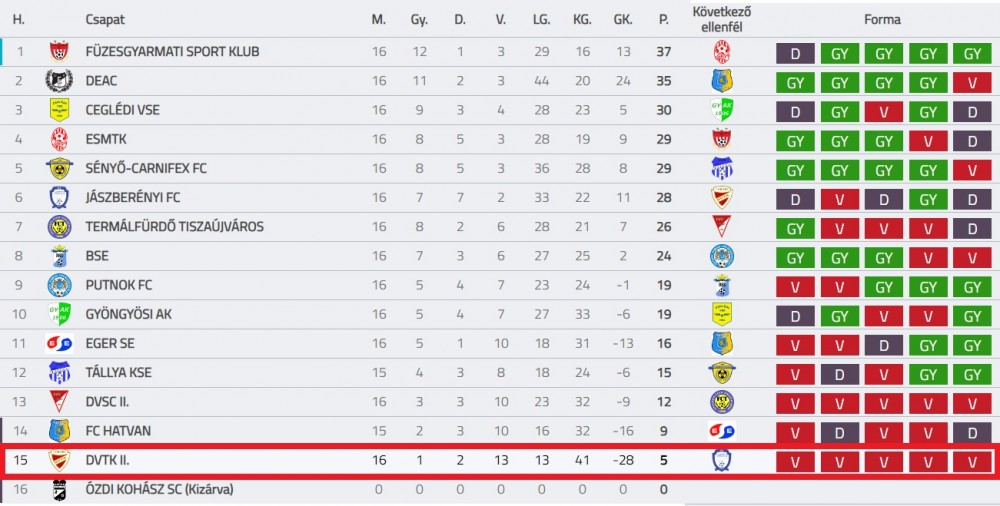Select the Ózdi Kohász SC crest

[59, 489]
